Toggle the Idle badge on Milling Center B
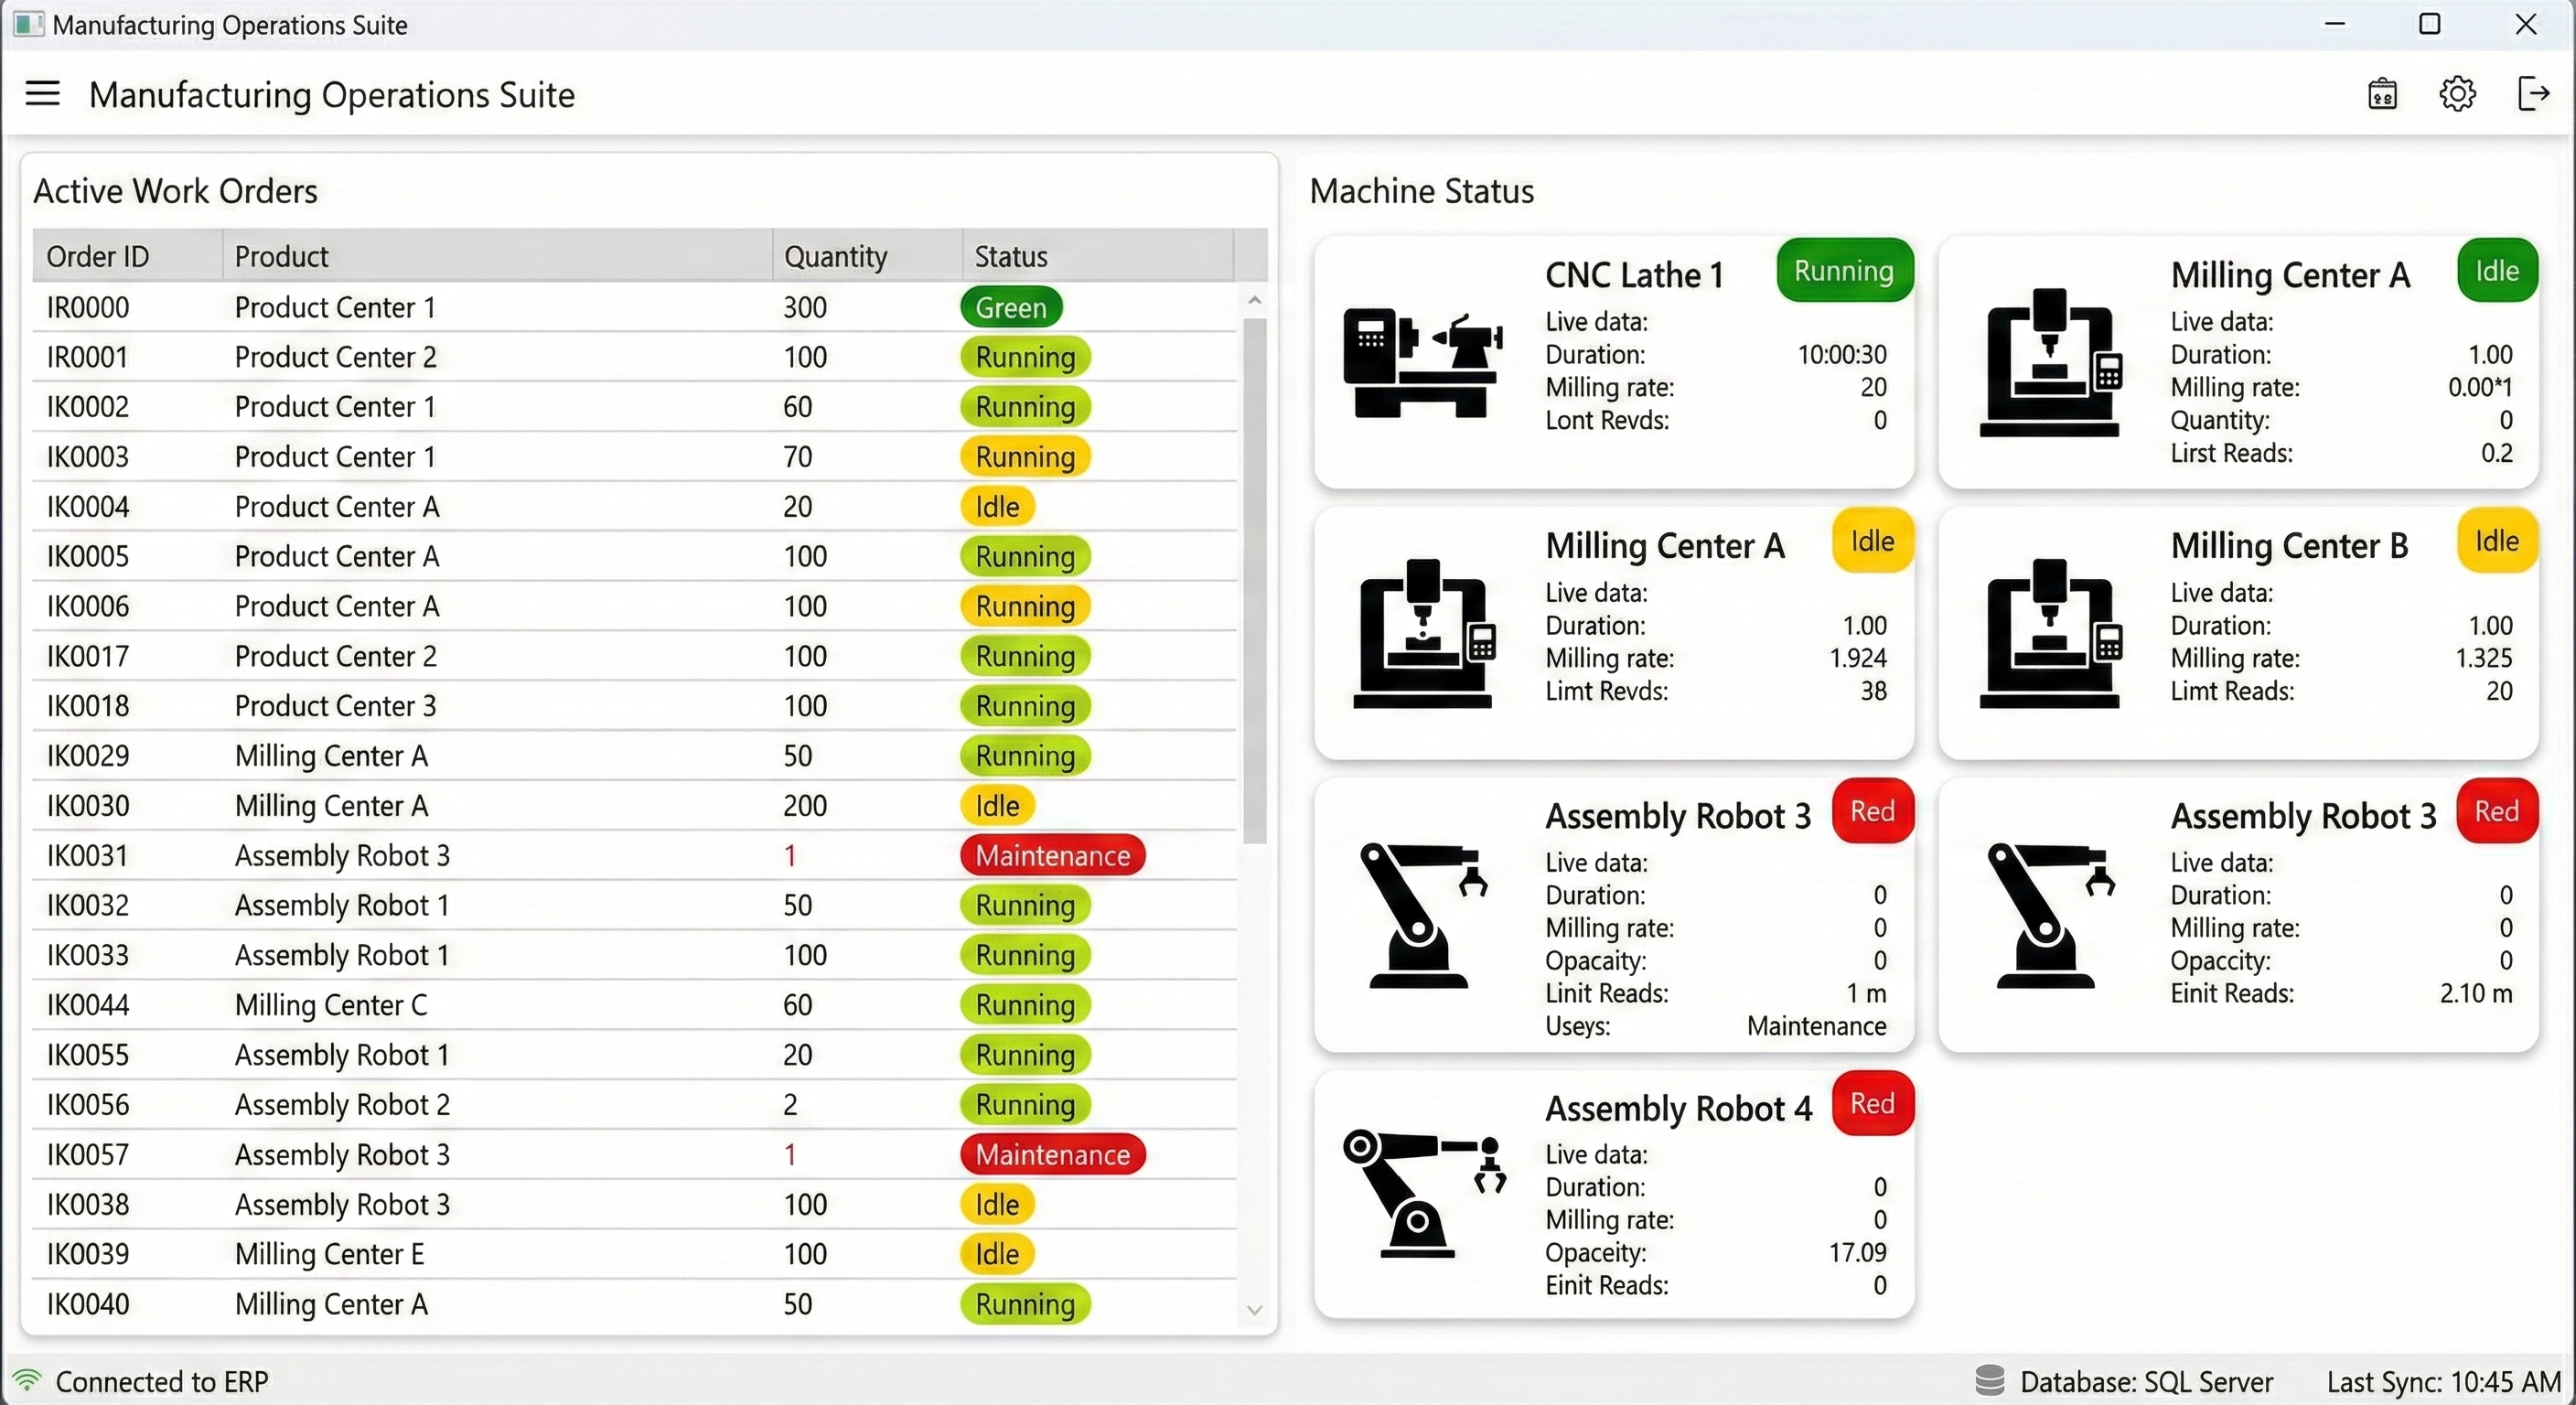Viewport: 2576px width, 1405px height. pos(2496,541)
